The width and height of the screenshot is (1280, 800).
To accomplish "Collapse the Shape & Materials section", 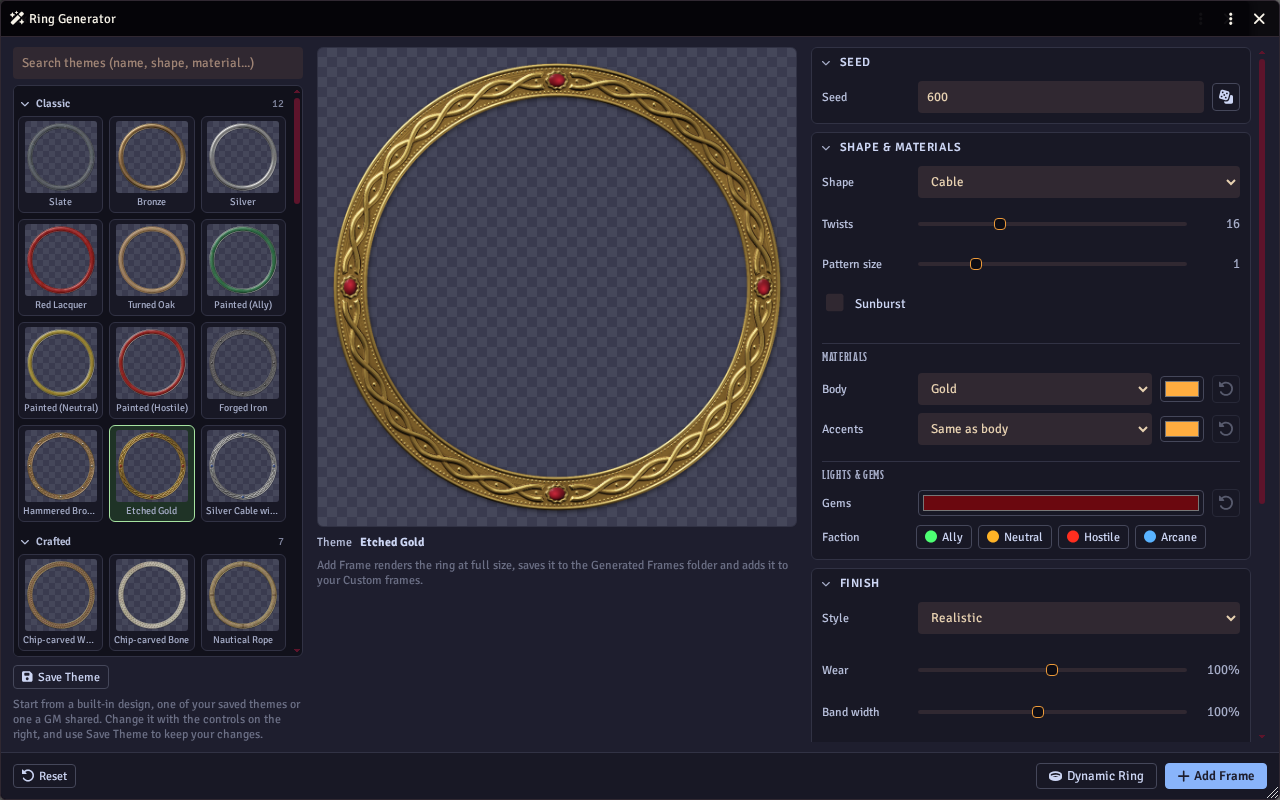I will coord(826,147).
